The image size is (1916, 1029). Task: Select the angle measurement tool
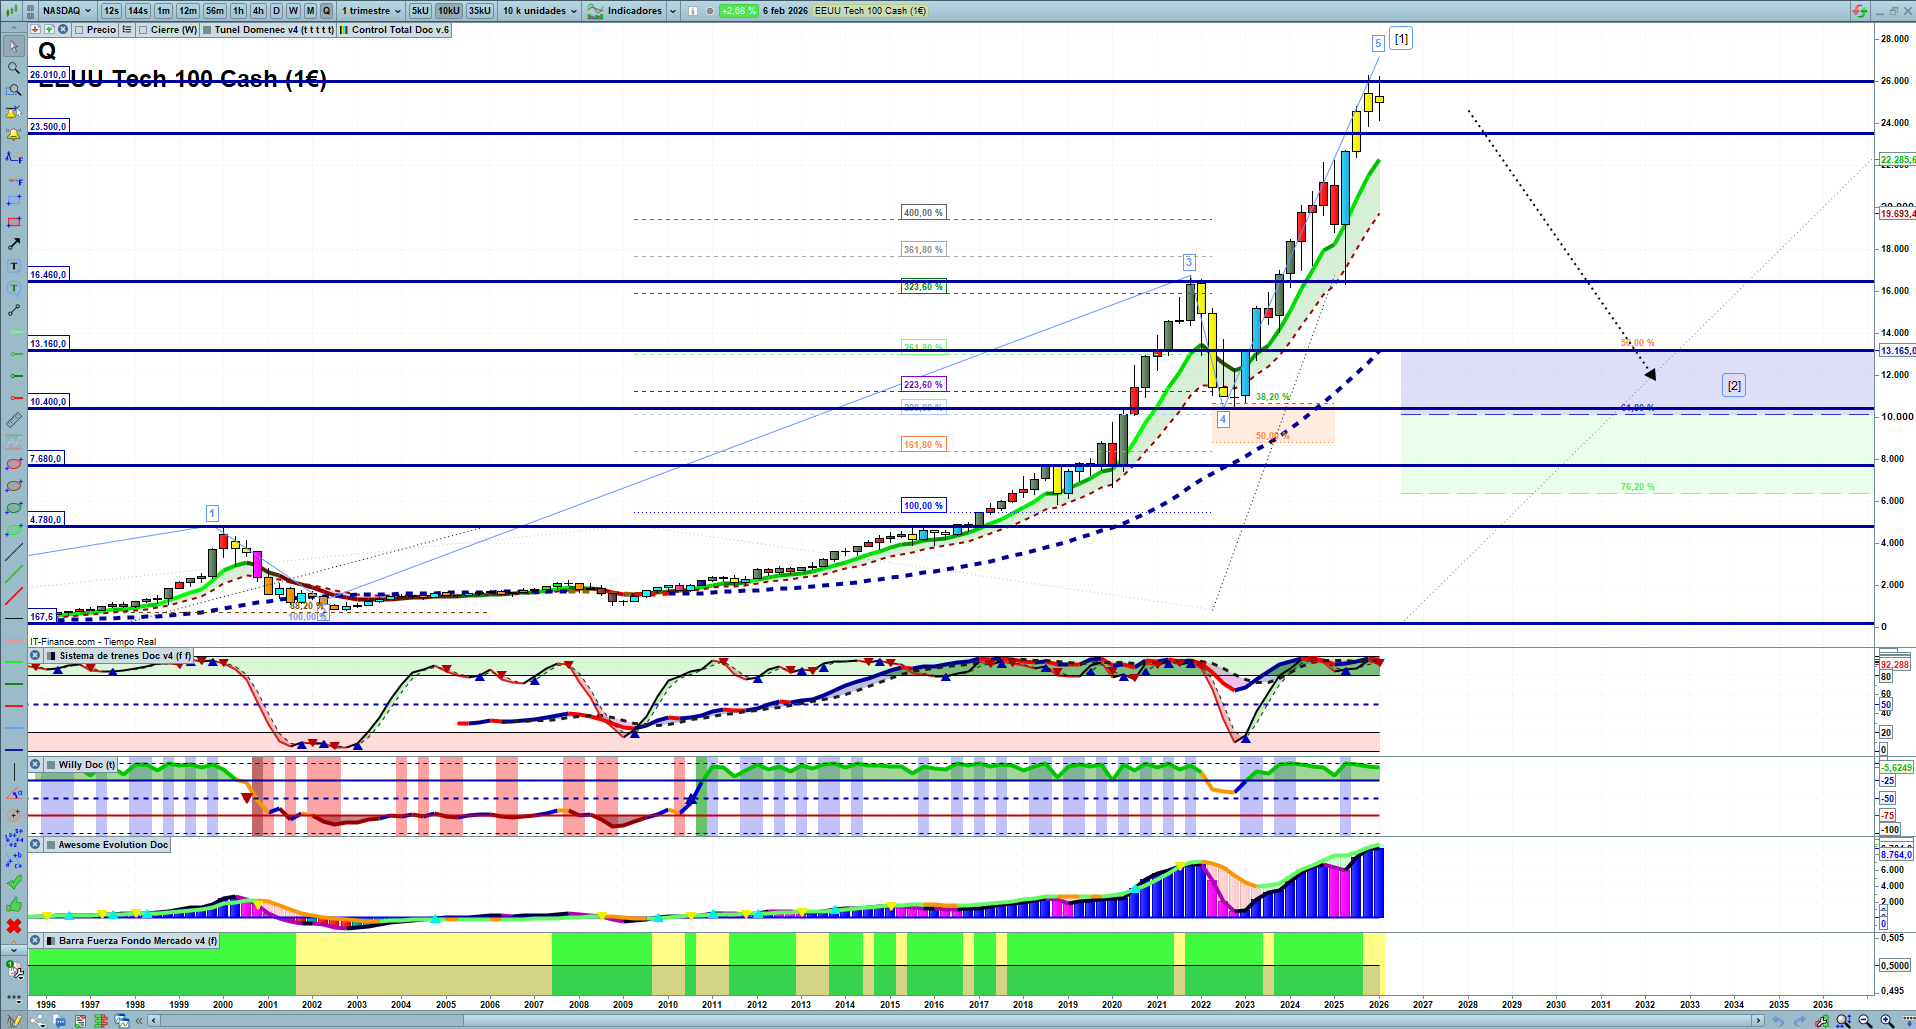pos(14,794)
